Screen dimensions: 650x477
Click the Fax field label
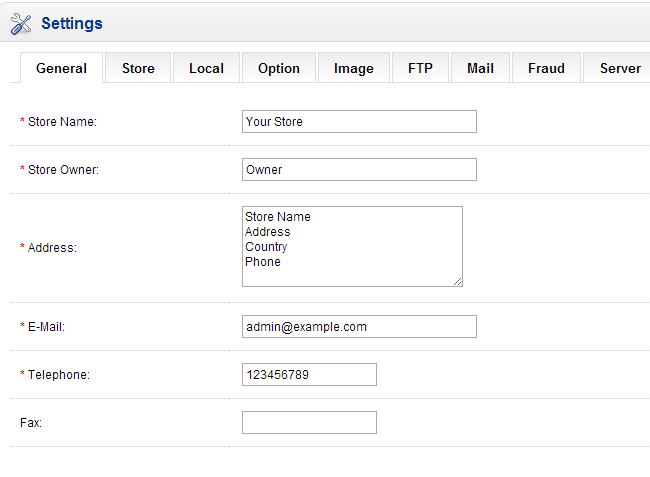[31, 423]
